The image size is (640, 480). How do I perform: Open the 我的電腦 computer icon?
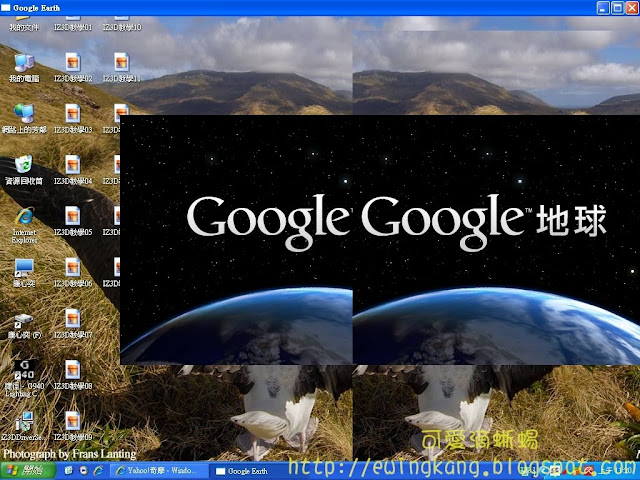tap(24, 68)
